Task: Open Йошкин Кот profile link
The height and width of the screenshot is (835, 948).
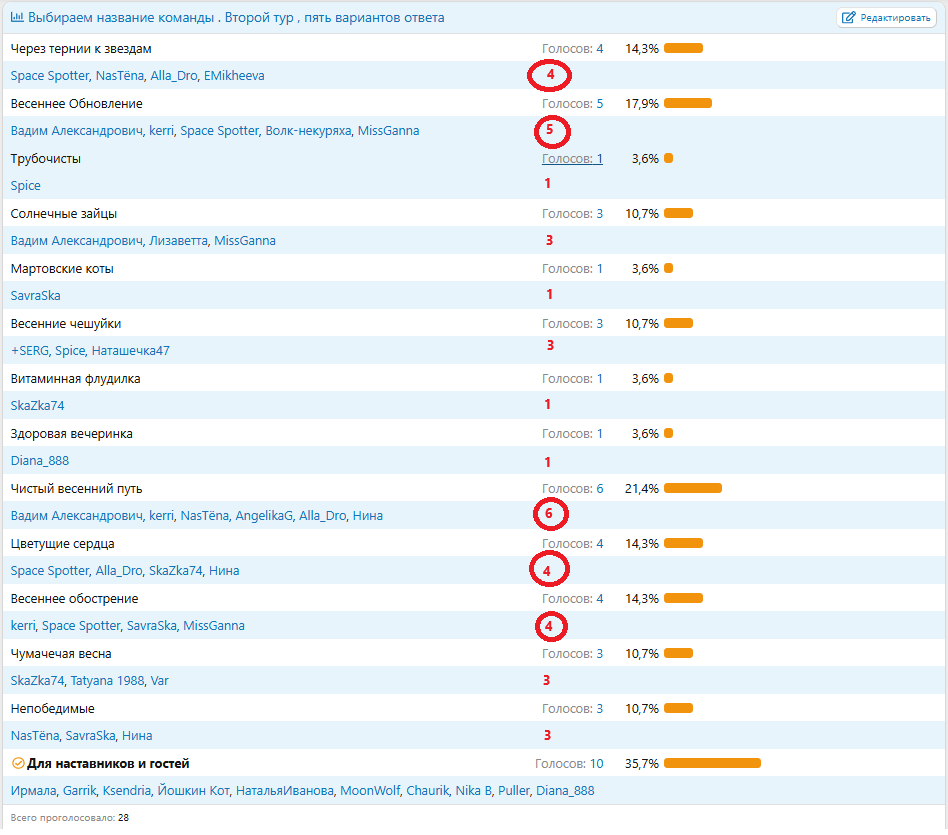Action: point(193,791)
